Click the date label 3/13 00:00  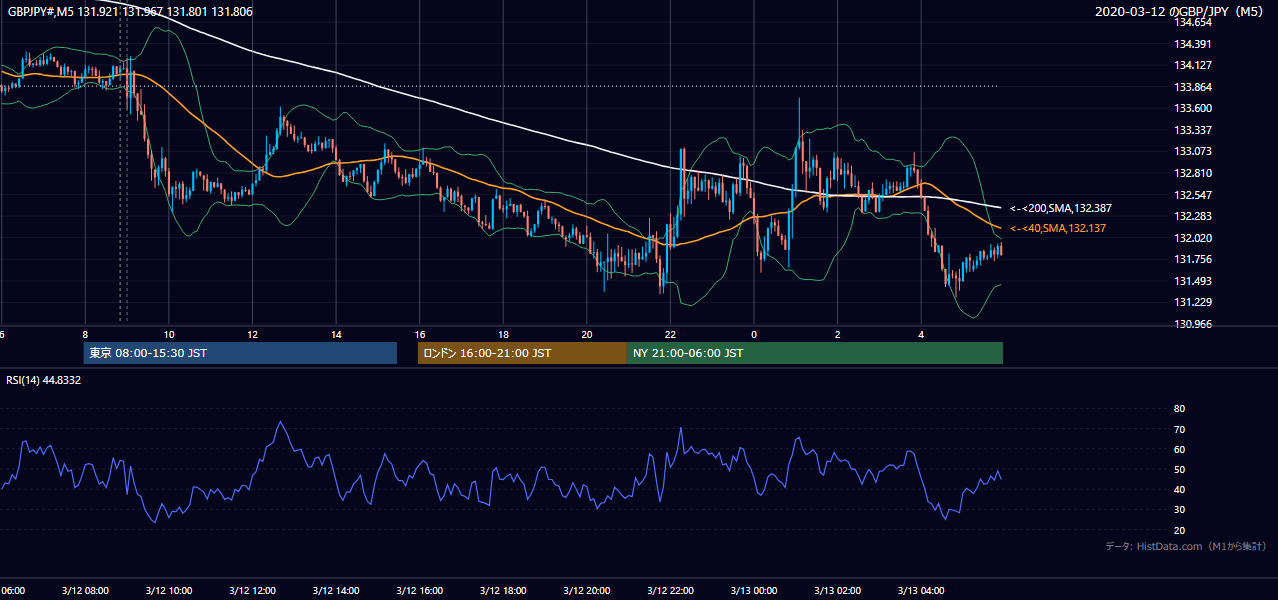point(754,590)
